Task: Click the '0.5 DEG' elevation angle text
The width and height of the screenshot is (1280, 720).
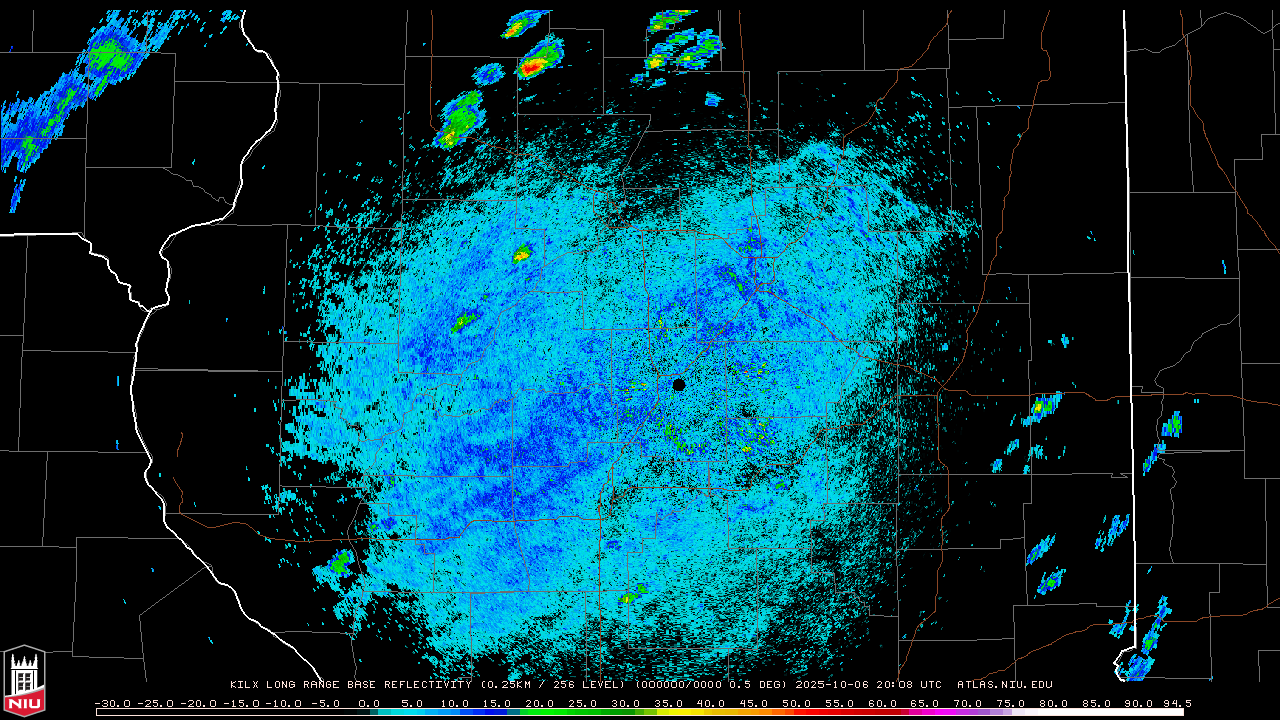Action: click(758, 685)
